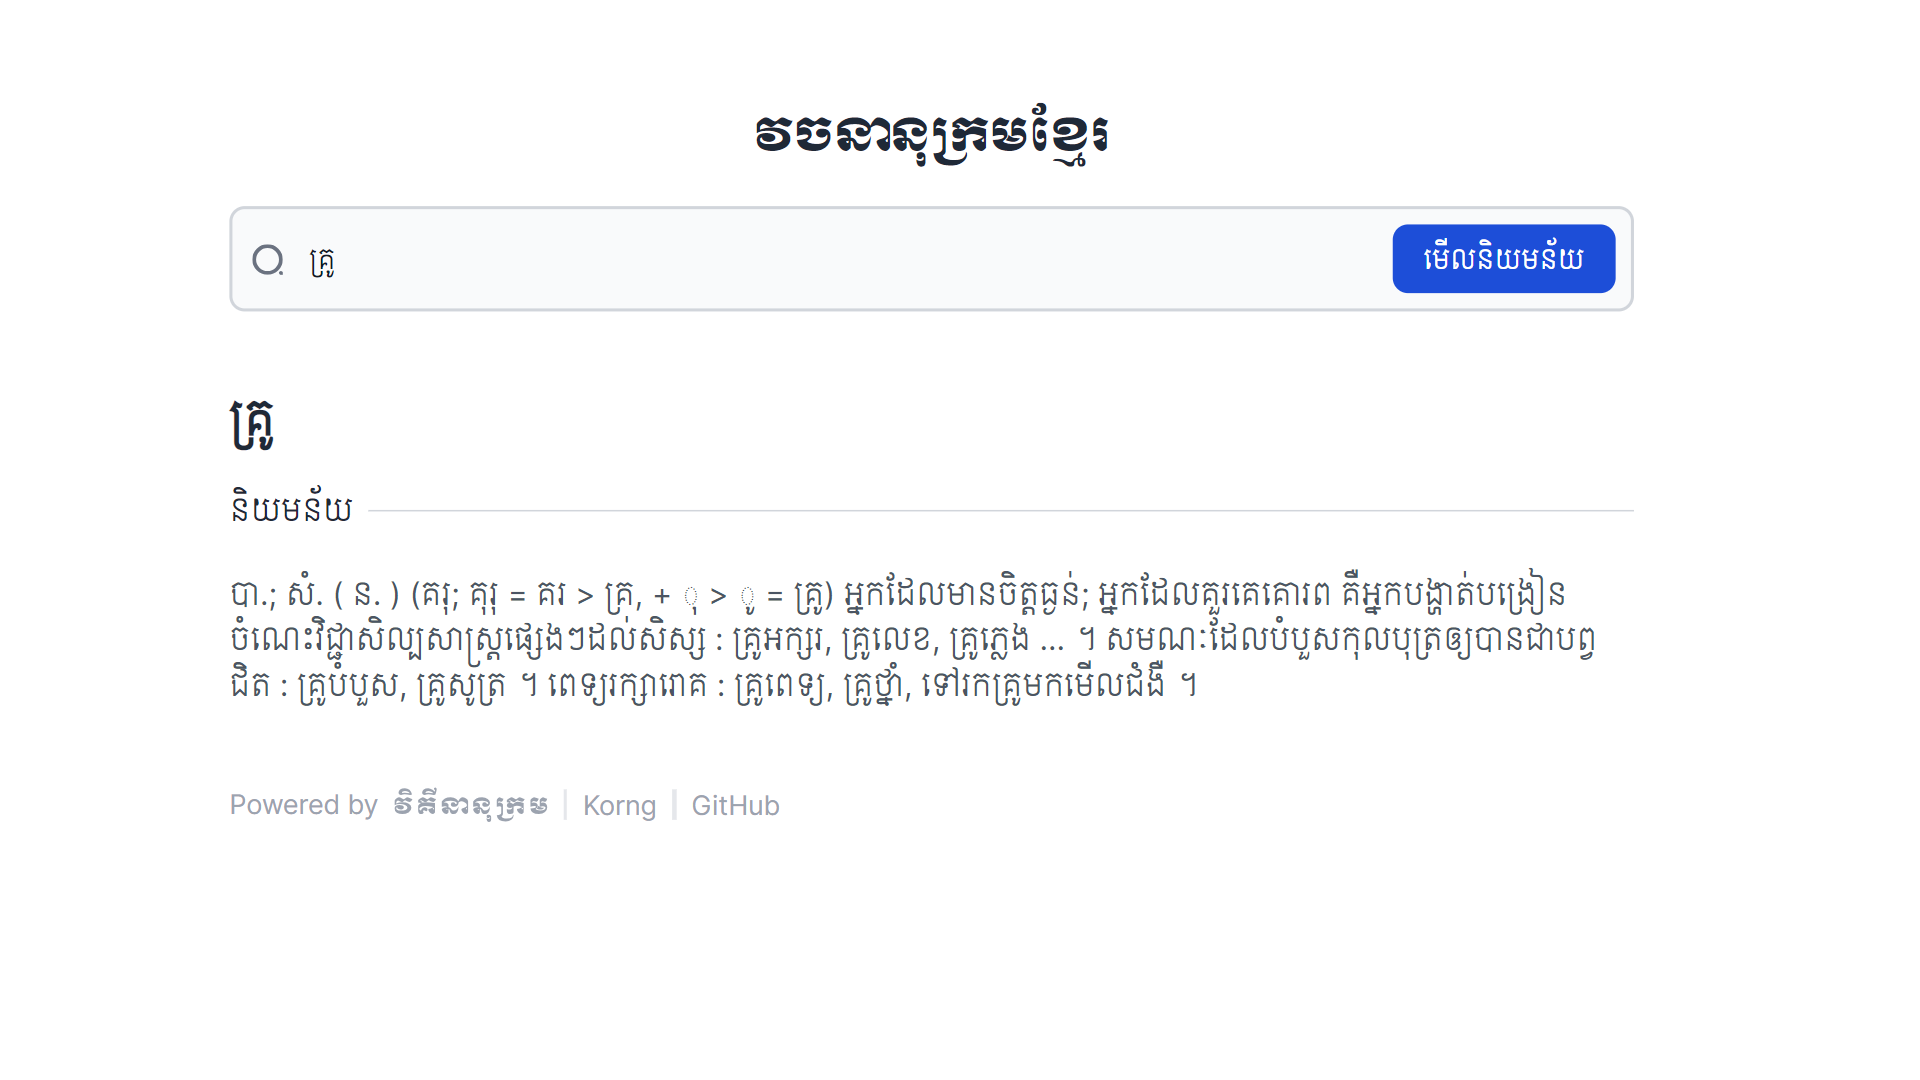Click the example word គ្រូថ្នាំ

click(875, 686)
